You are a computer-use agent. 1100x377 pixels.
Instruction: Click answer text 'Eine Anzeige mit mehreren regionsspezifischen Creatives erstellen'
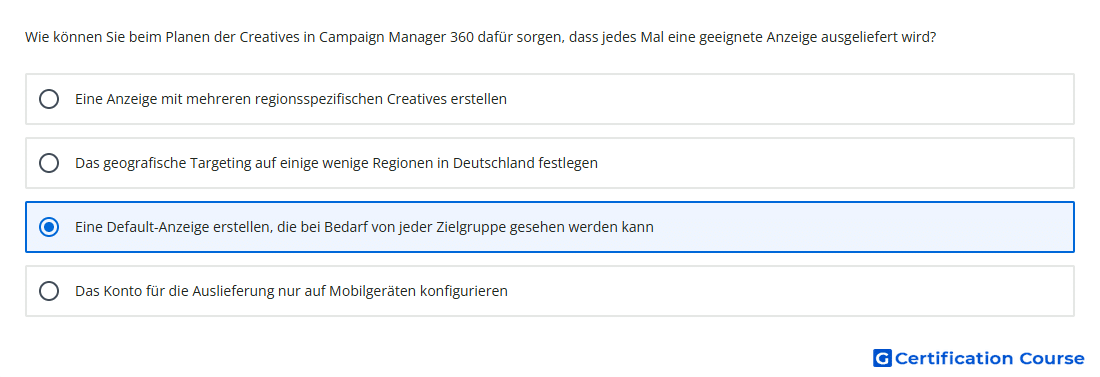291,99
